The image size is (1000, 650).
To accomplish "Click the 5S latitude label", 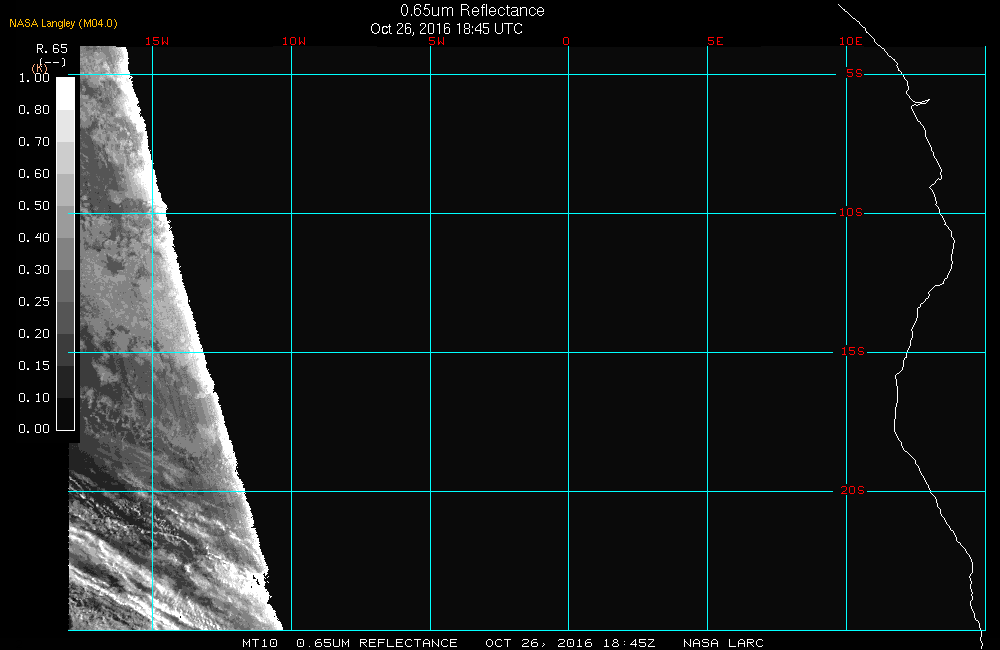I will coord(853,74).
